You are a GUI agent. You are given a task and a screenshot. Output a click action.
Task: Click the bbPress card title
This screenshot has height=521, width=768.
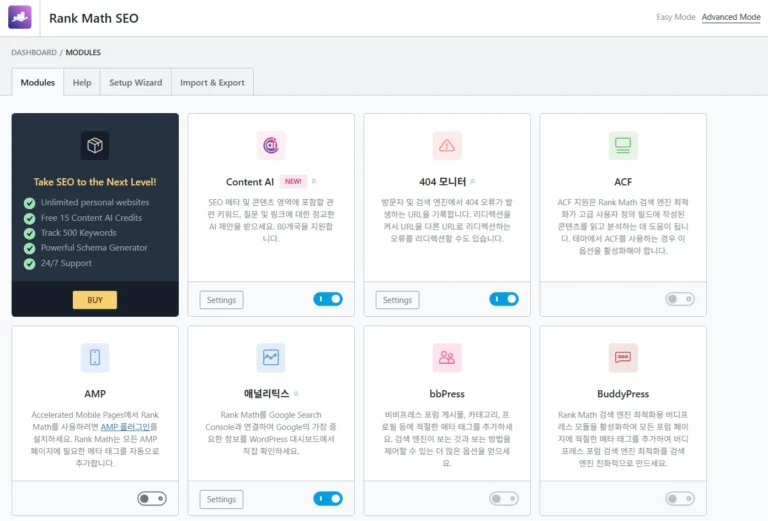[x=447, y=394]
